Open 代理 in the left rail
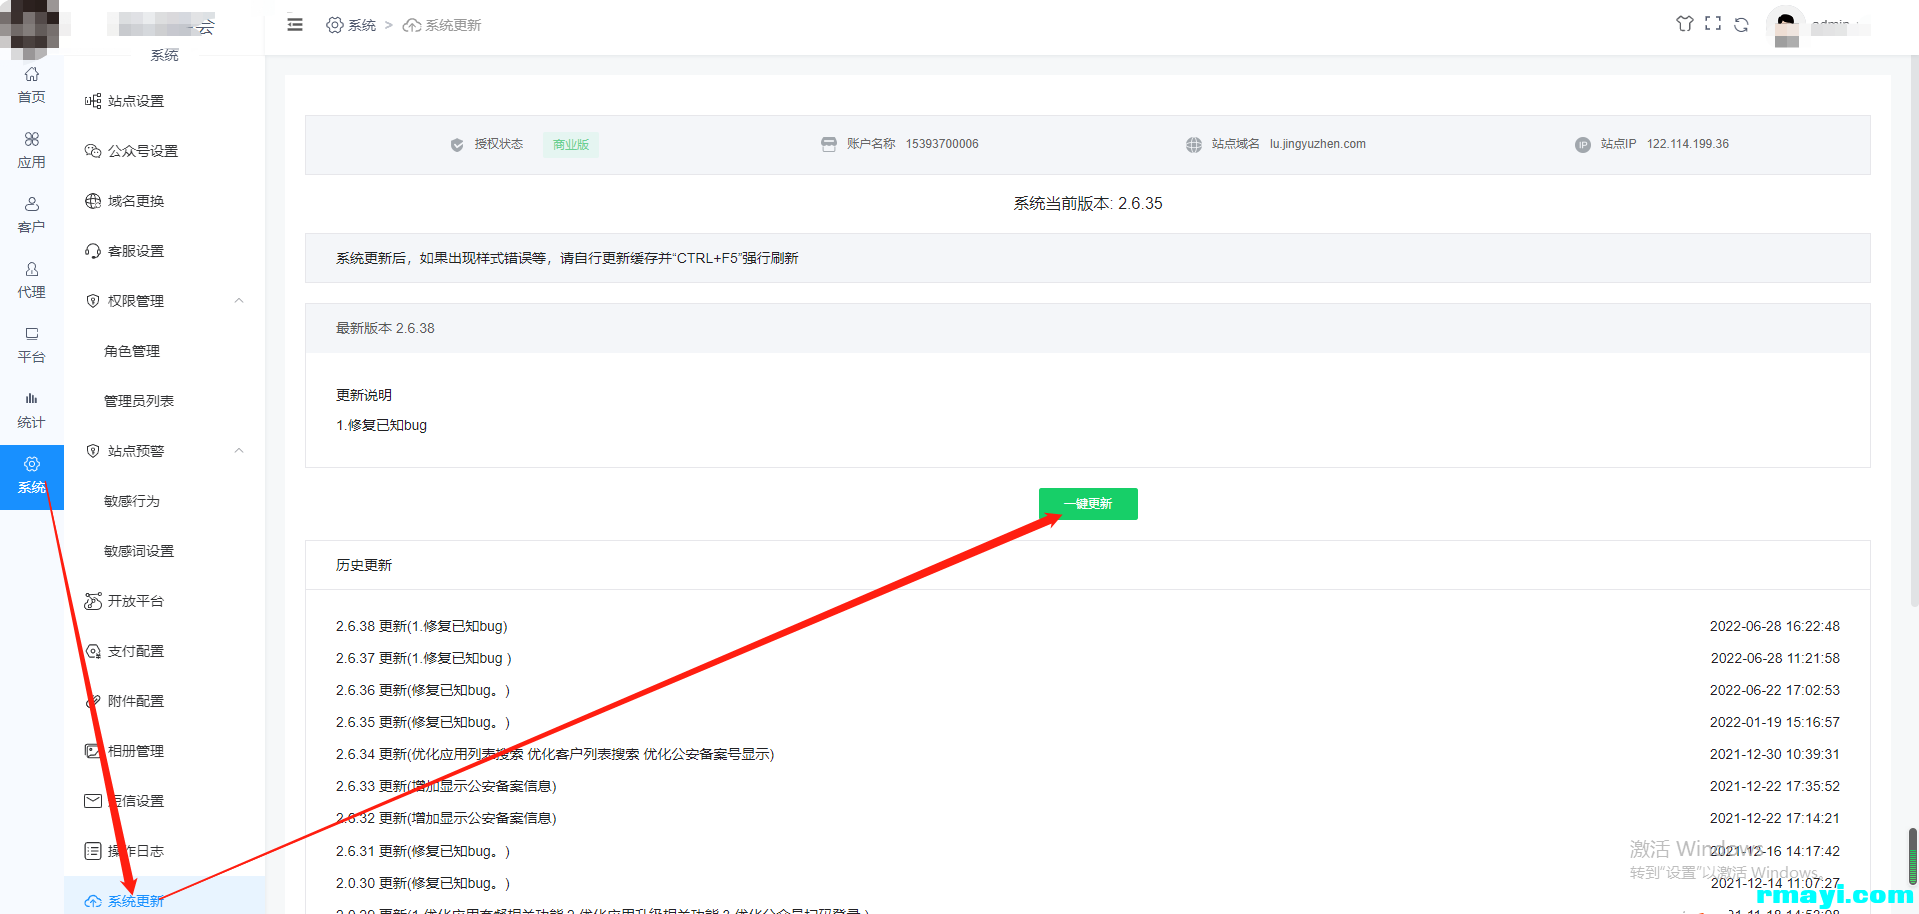This screenshot has width=1919, height=914. (32, 280)
